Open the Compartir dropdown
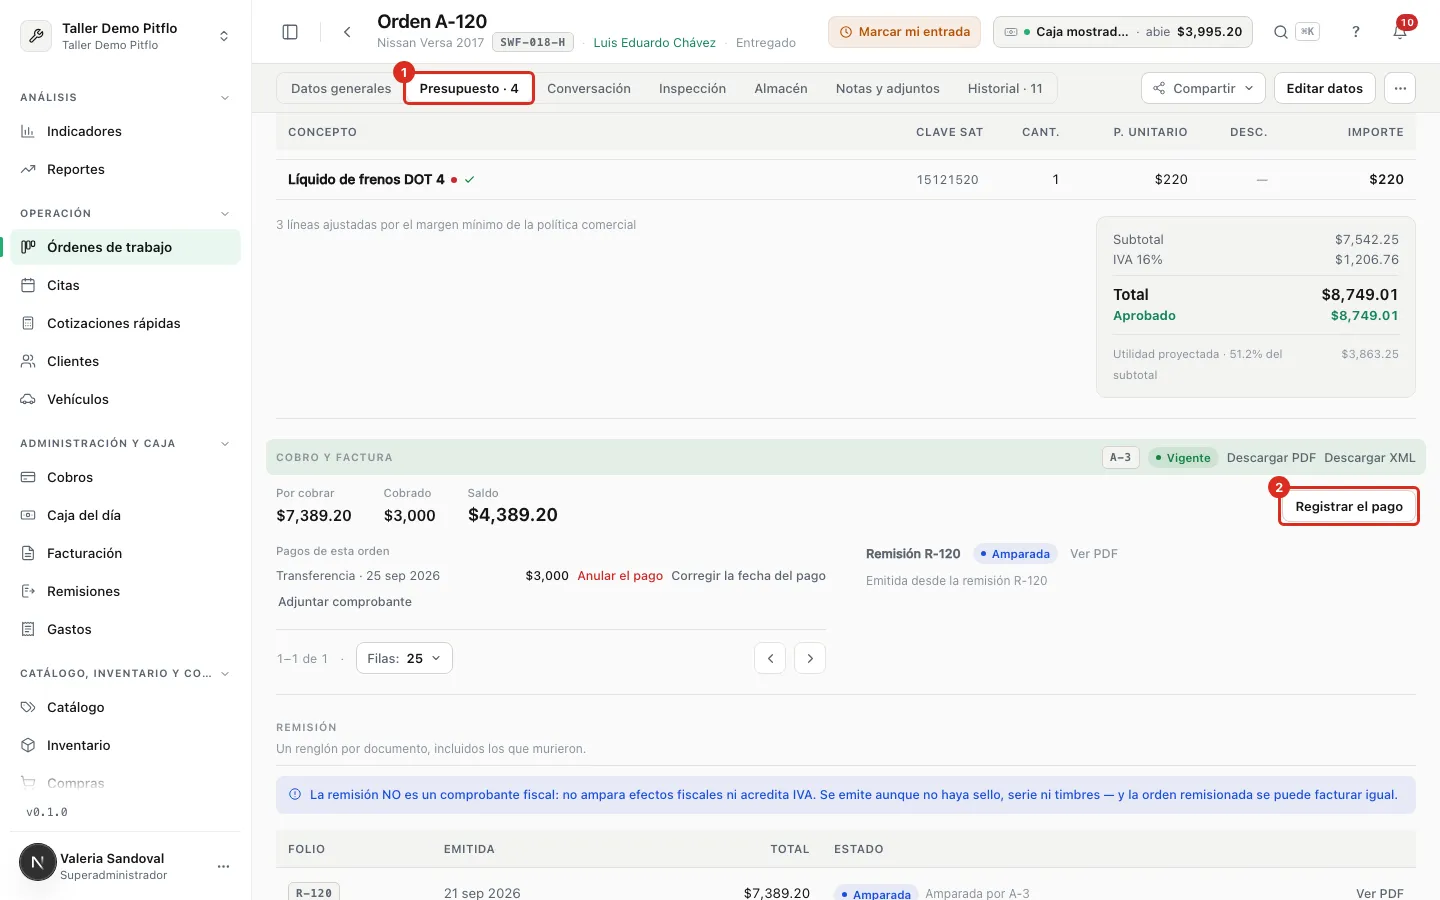This screenshot has width=1440, height=900. tap(1203, 88)
